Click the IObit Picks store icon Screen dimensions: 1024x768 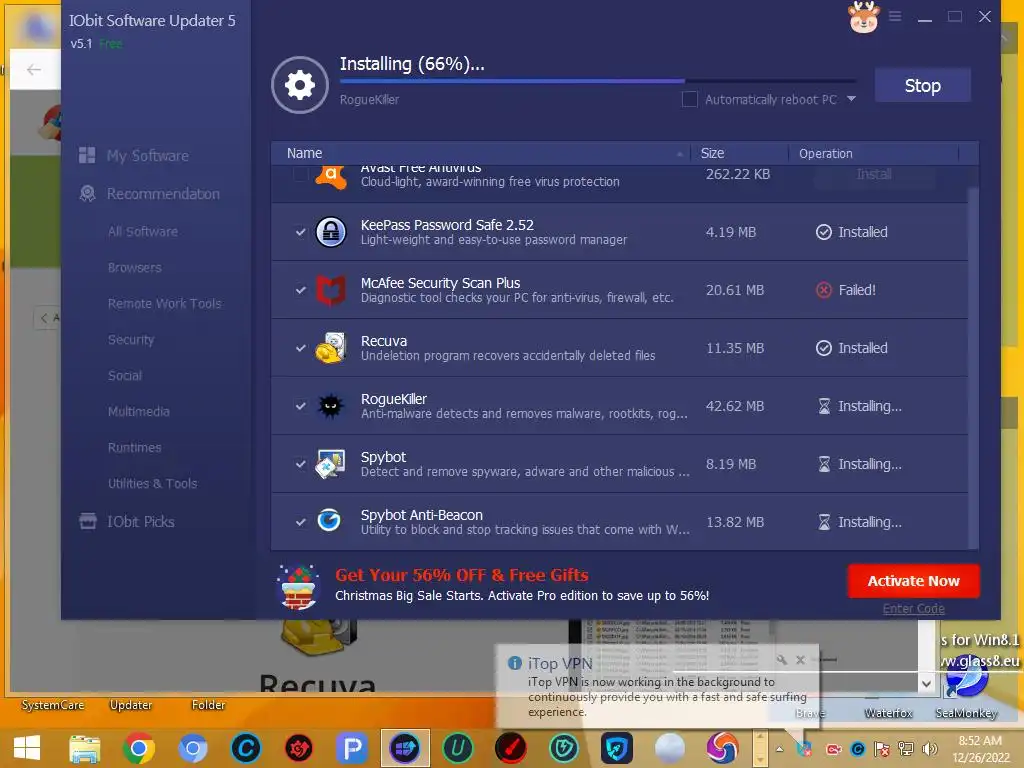tap(88, 521)
